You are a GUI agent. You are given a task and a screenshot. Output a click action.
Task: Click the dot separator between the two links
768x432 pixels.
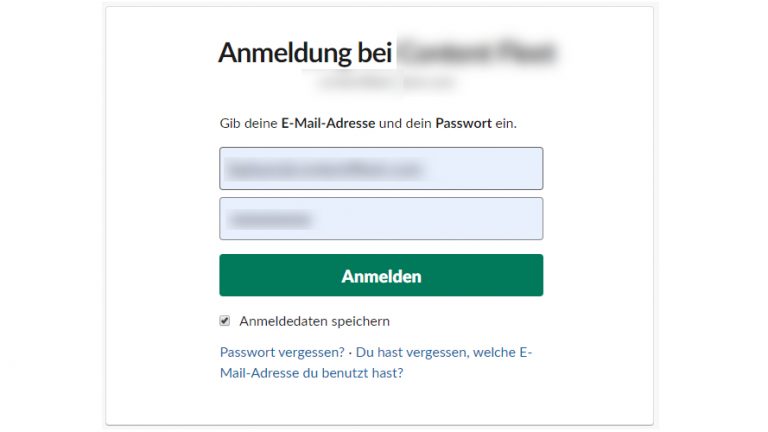click(x=350, y=352)
